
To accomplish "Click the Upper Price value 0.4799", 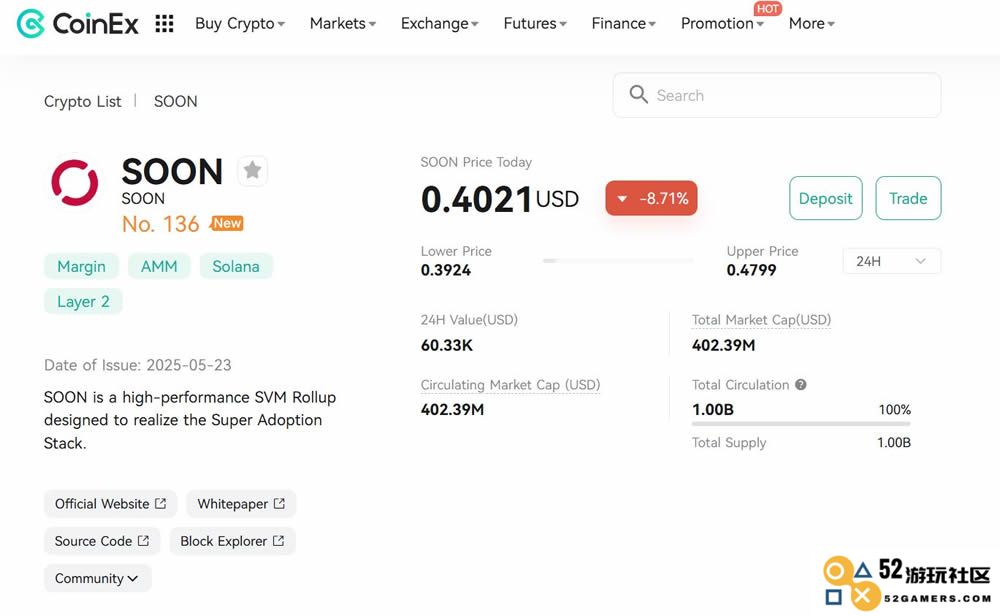I will point(751,270).
